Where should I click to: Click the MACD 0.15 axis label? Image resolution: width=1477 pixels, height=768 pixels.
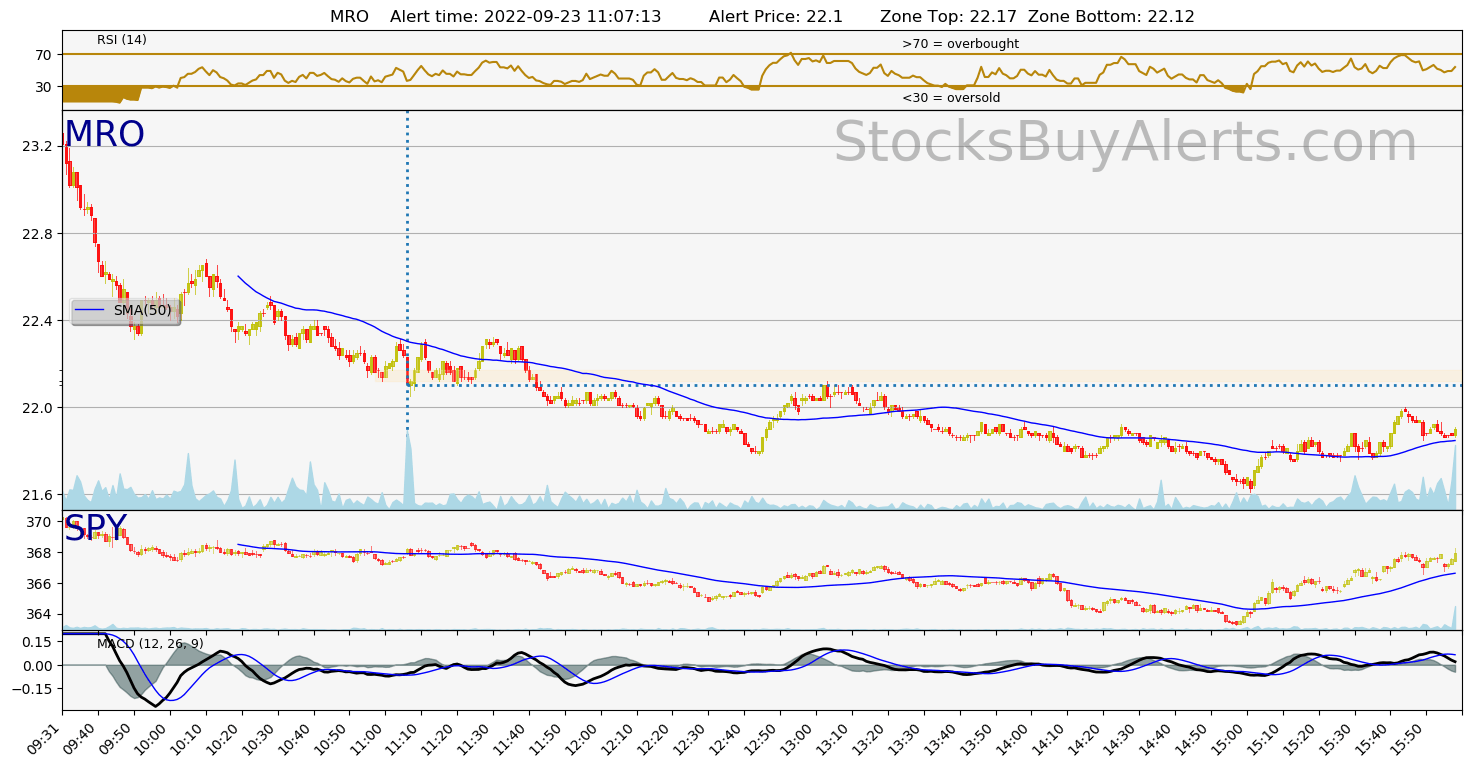[x=39, y=642]
